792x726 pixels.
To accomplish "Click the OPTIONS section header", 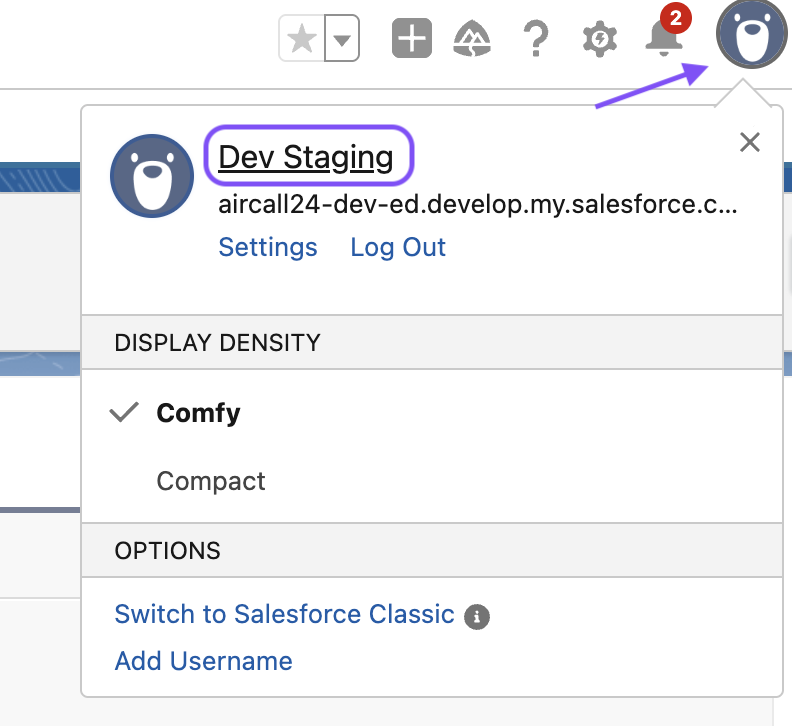I will coord(432,550).
